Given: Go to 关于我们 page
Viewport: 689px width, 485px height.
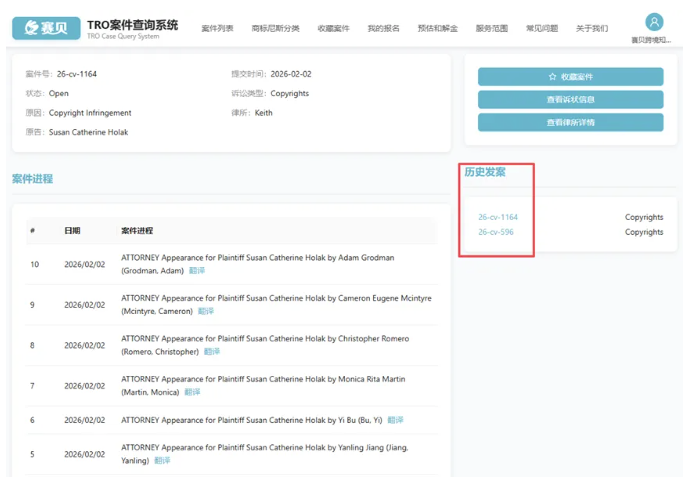Looking at the screenshot, I should tap(591, 29).
